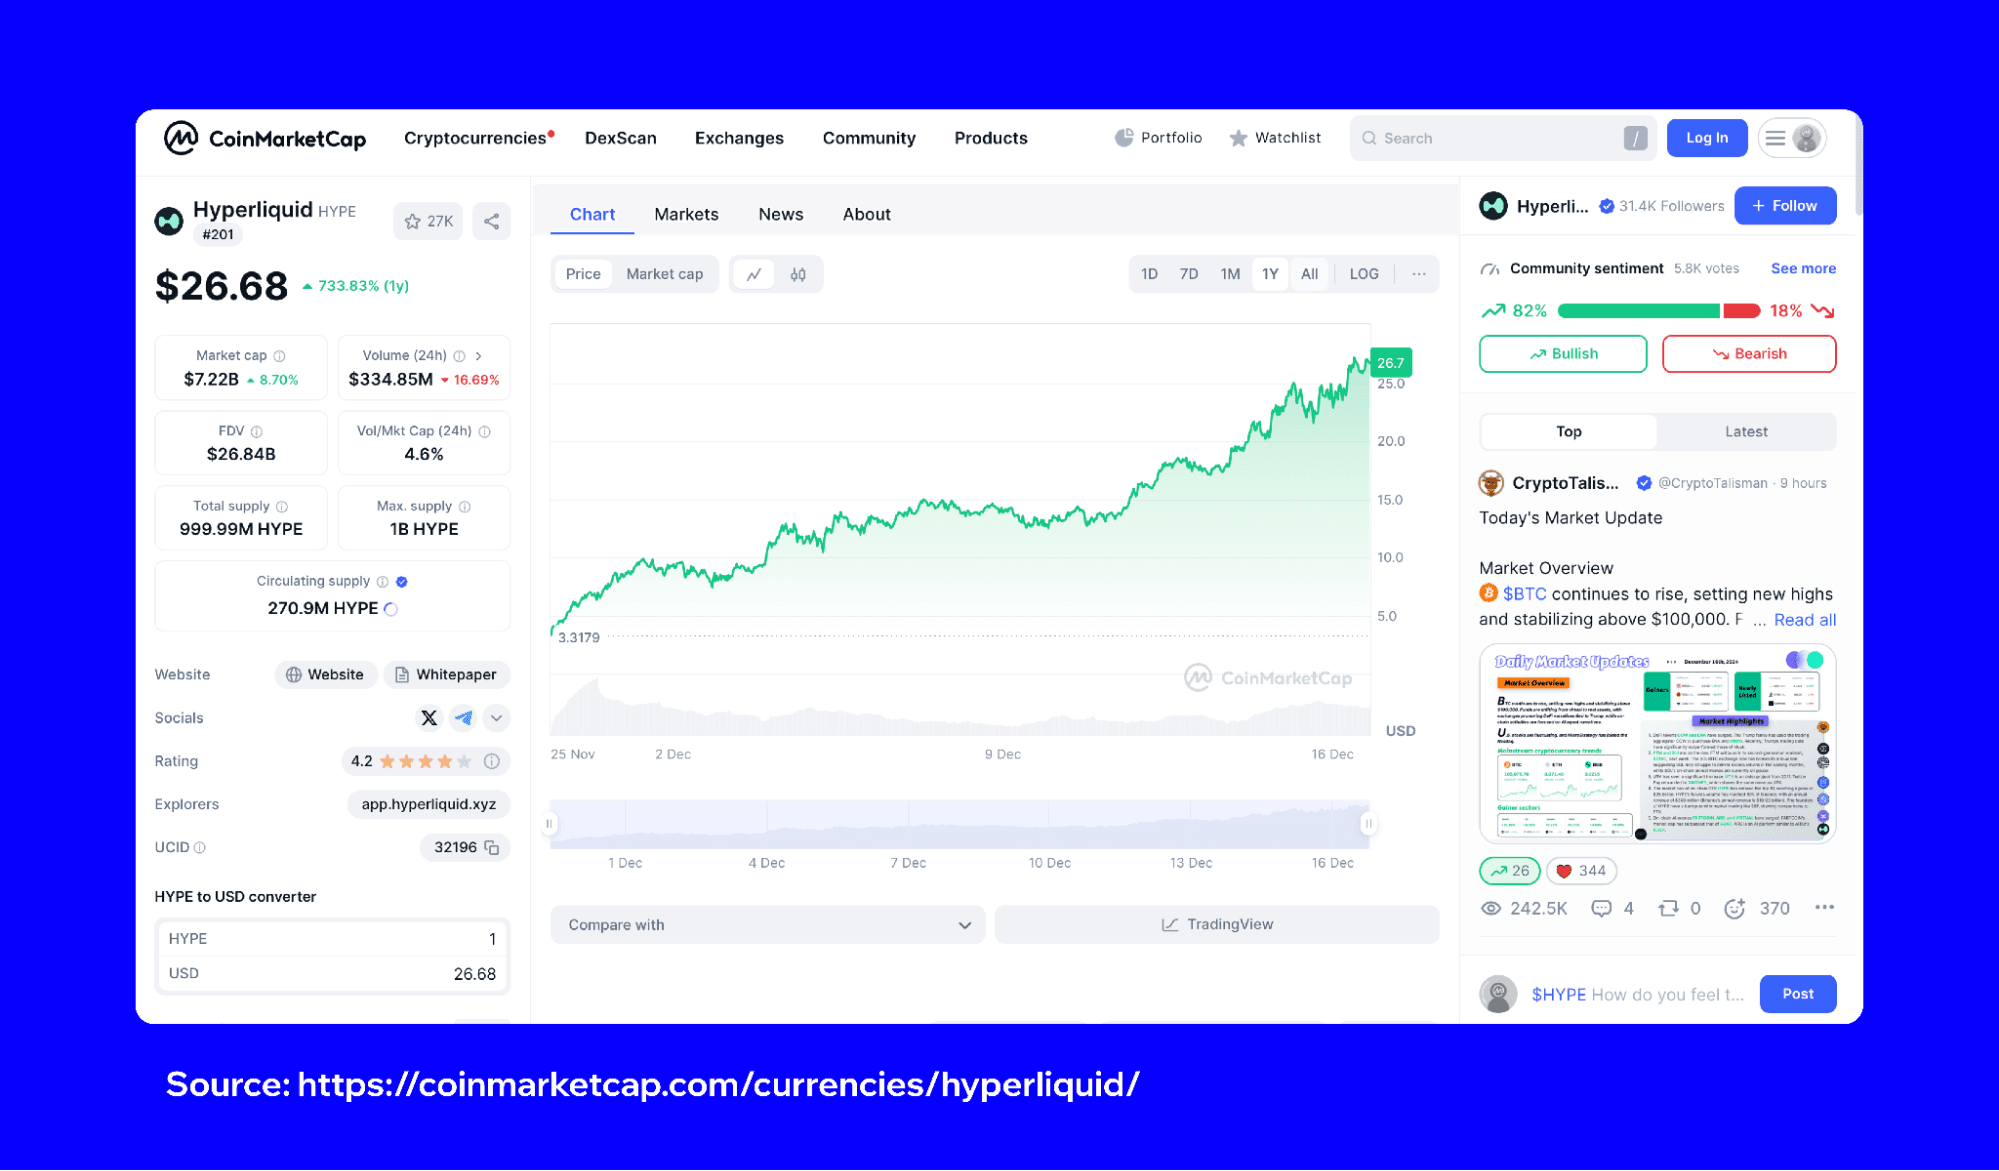This screenshot has height=1171, width=1999.
Task: Click the Log In button
Action: click(1705, 137)
